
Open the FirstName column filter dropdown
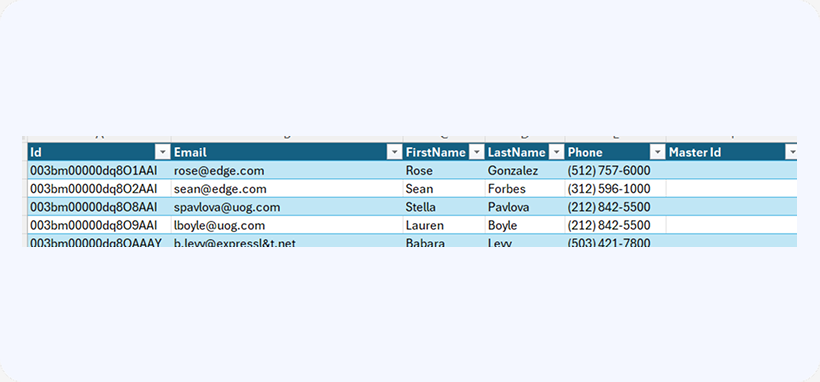coord(476,152)
